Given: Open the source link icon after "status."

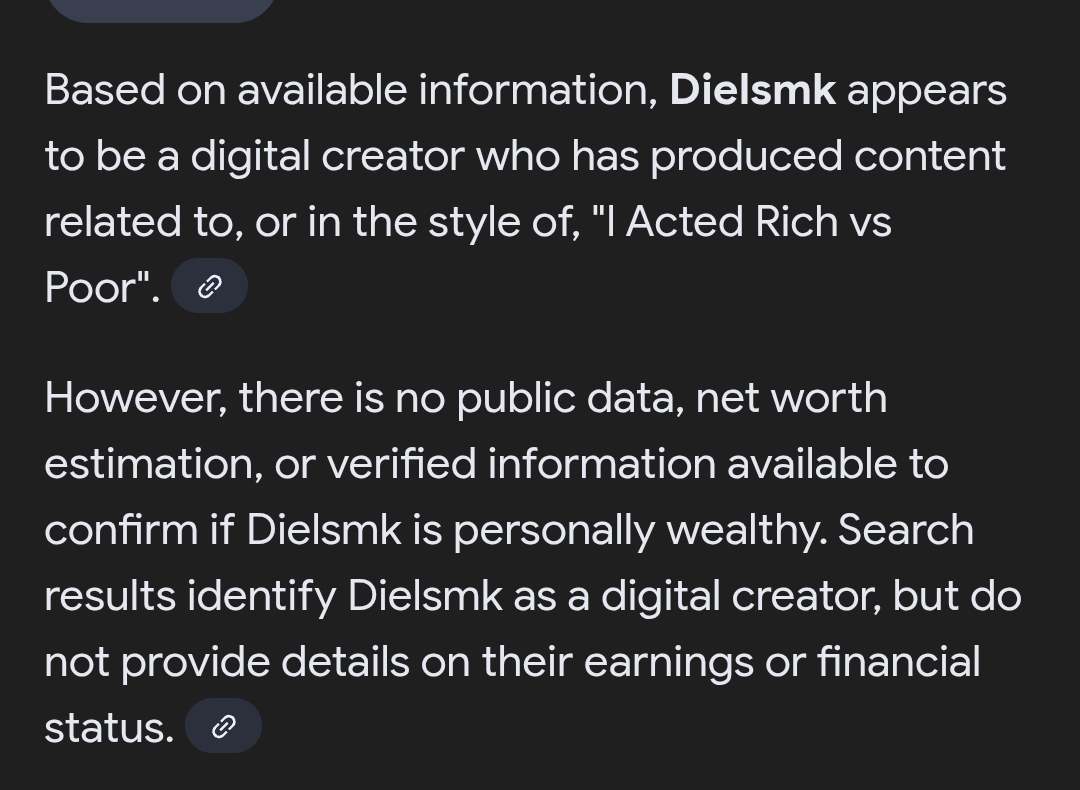Looking at the screenshot, I should tap(223, 725).
